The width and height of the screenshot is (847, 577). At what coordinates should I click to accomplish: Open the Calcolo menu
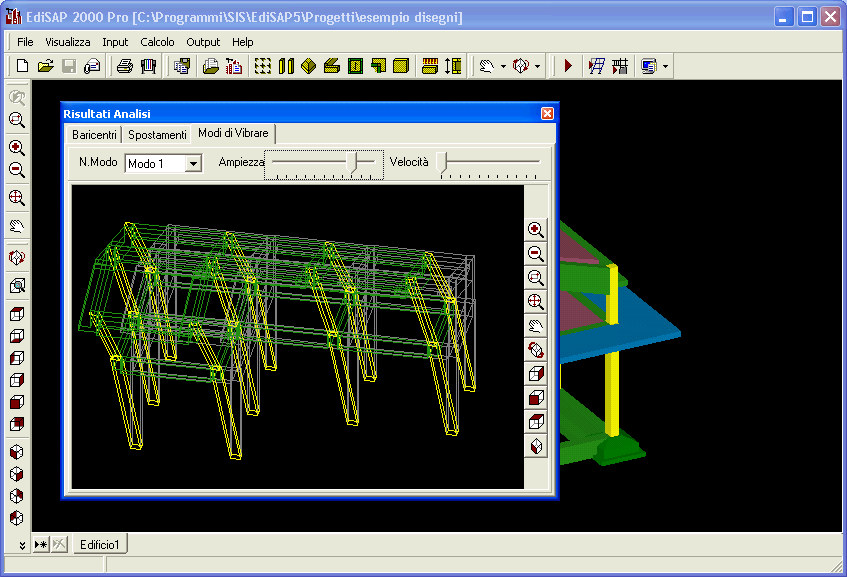pyautogui.click(x=157, y=42)
